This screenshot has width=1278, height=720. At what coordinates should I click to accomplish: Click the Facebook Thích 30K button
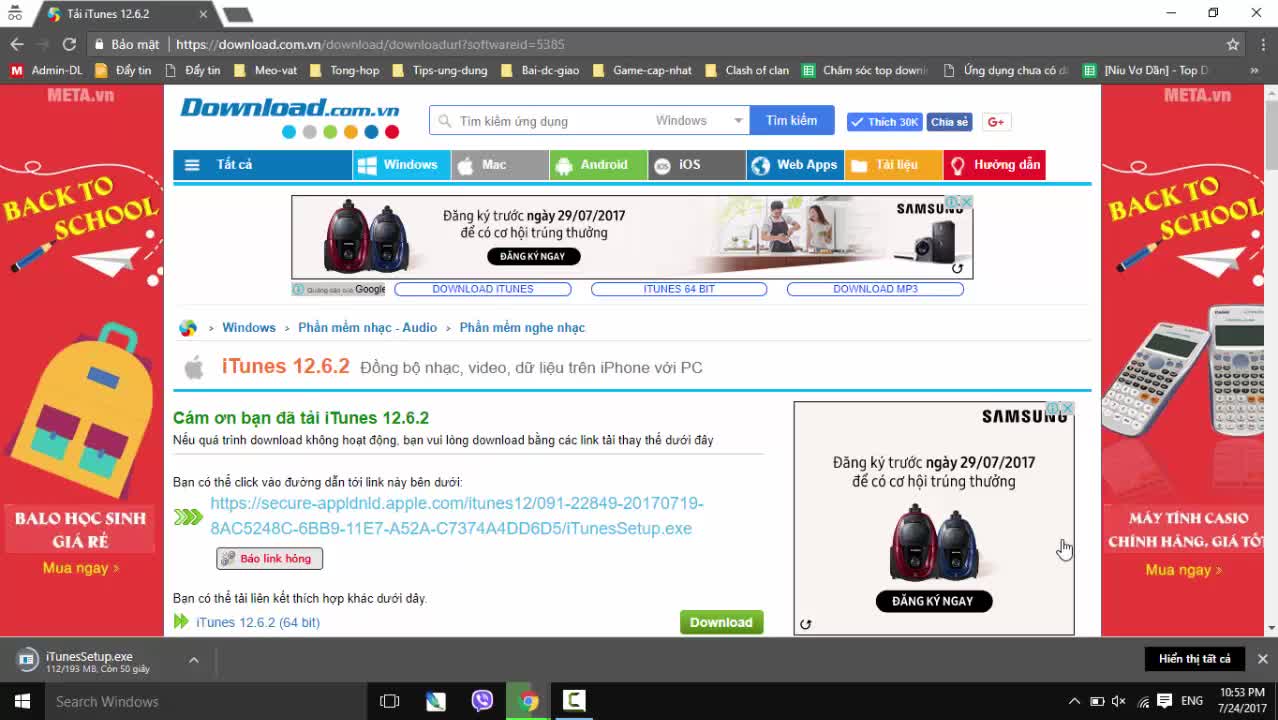(884, 122)
